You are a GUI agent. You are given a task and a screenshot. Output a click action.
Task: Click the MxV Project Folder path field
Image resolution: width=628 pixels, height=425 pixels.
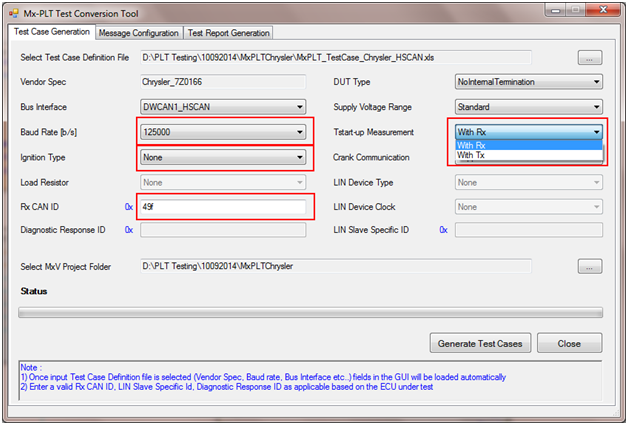pos(336,266)
